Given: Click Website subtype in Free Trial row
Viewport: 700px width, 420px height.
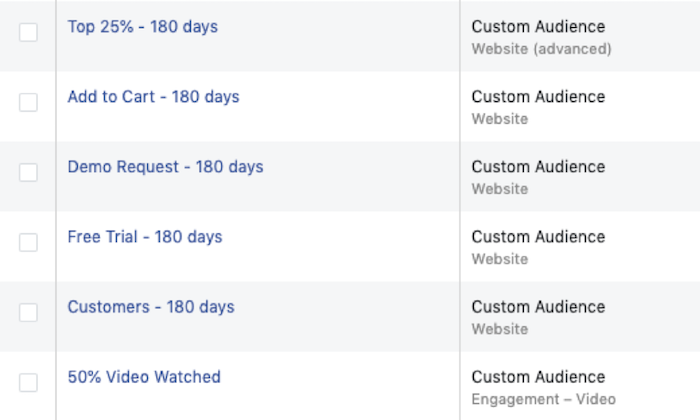Looking at the screenshot, I should coord(500,259).
